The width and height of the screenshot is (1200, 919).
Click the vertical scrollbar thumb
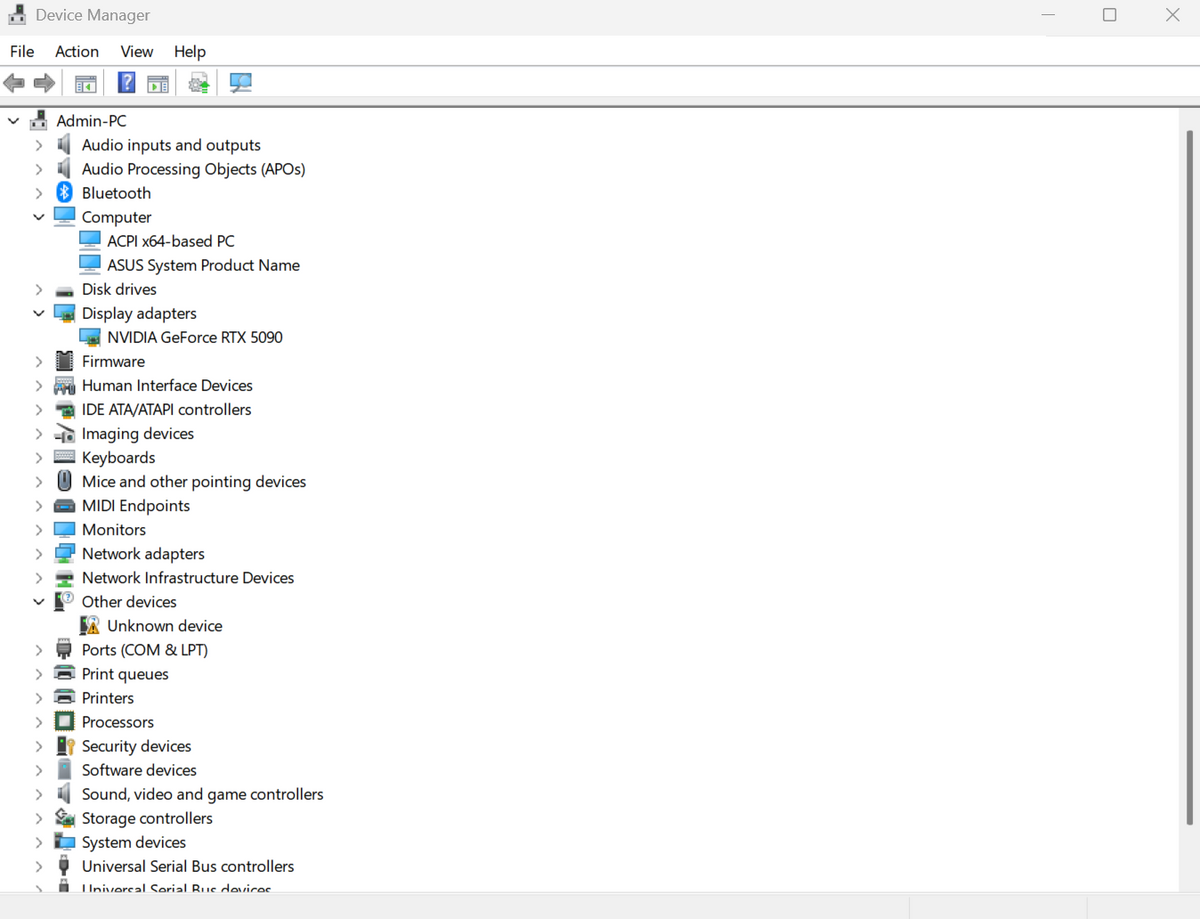click(1190, 478)
